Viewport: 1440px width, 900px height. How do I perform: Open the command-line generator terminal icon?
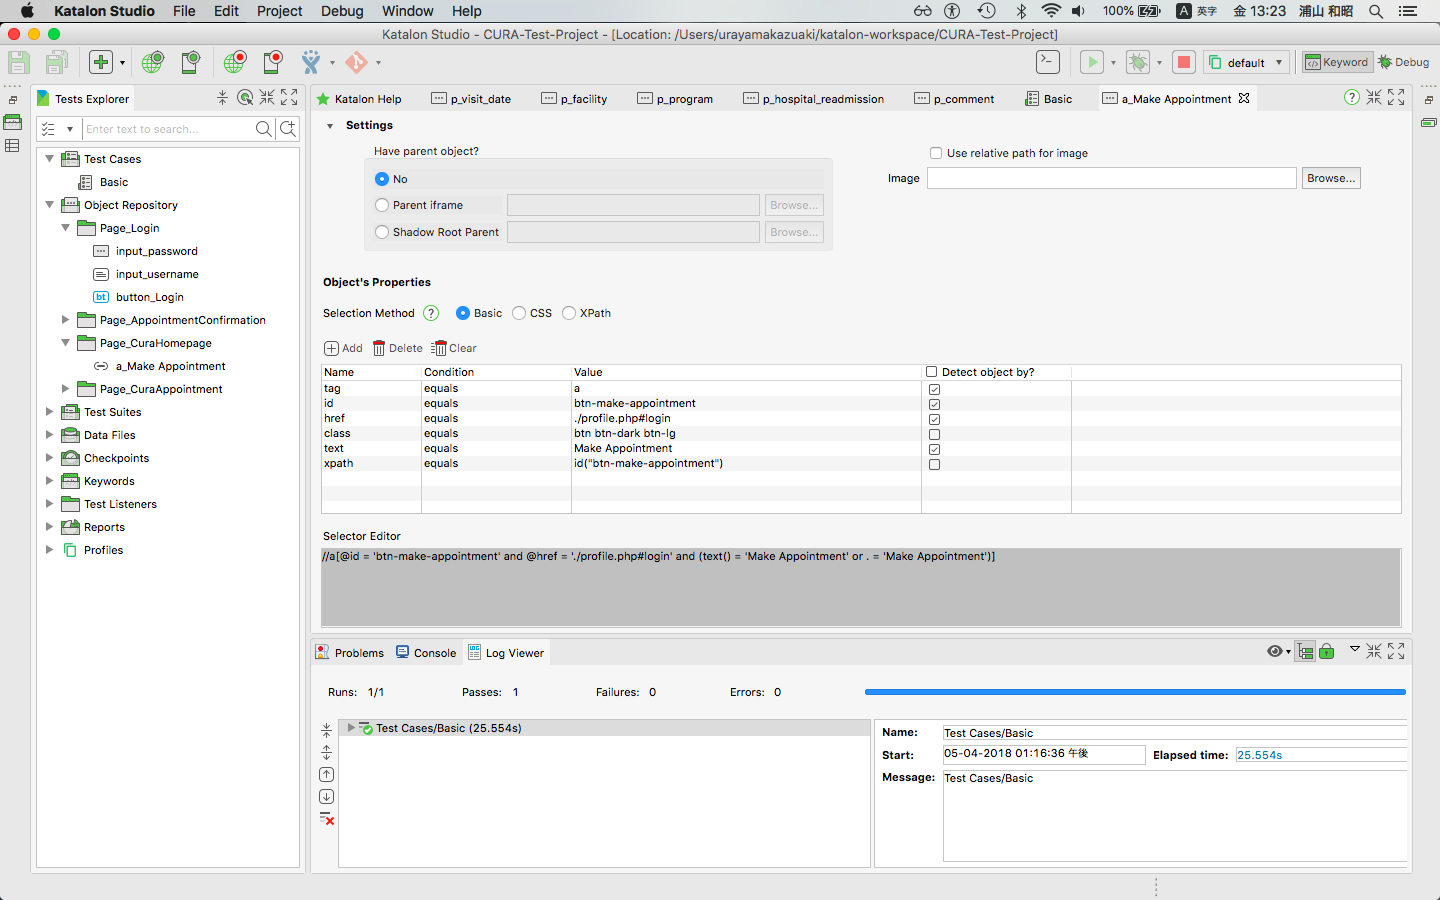[x=1047, y=62]
